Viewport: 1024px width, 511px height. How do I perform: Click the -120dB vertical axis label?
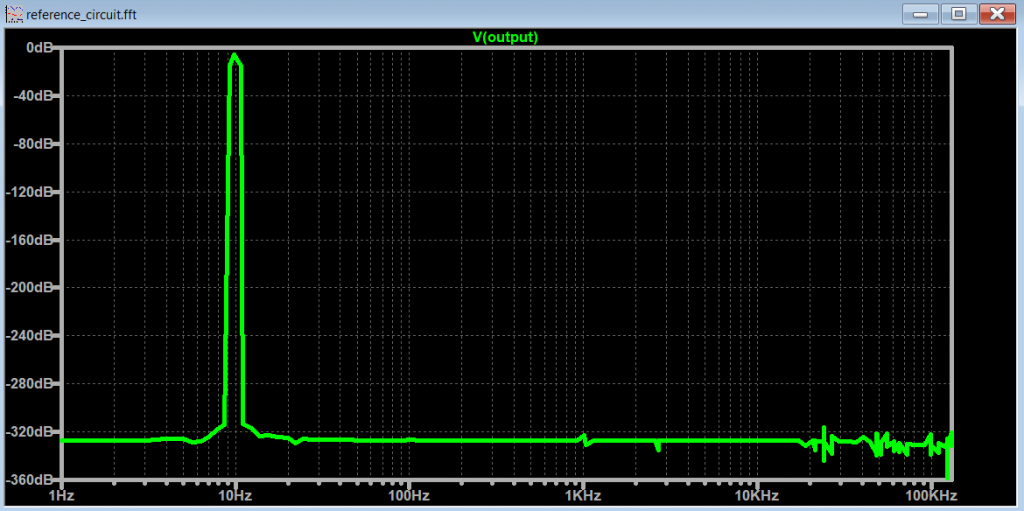point(32,192)
